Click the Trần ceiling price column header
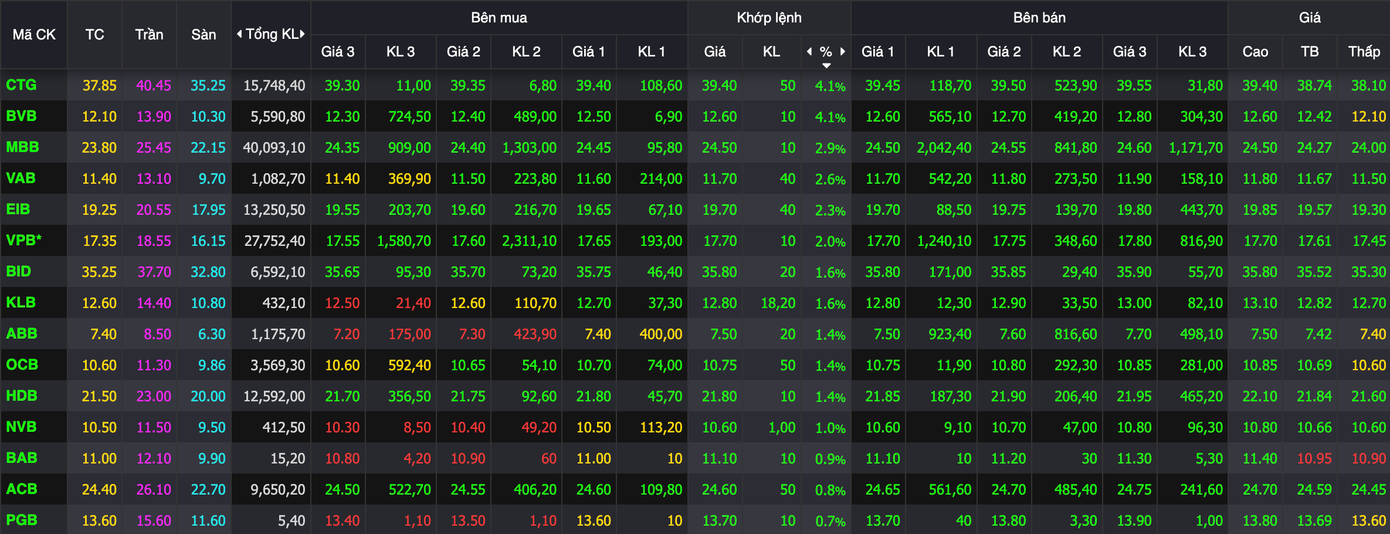 pyautogui.click(x=149, y=34)
